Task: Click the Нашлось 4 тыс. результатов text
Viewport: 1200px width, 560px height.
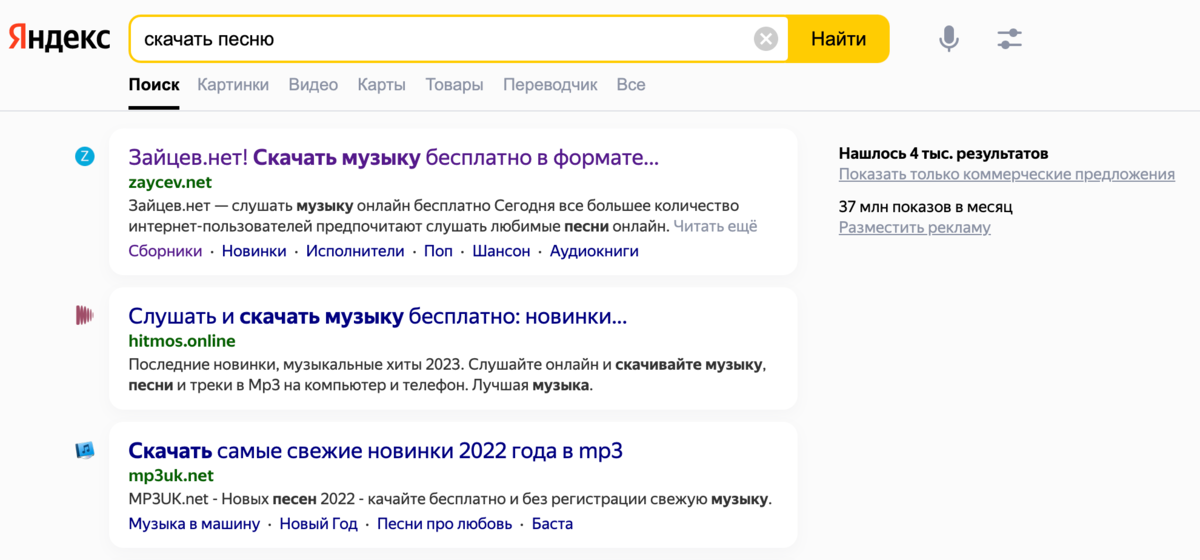Action: pos(944,153)
